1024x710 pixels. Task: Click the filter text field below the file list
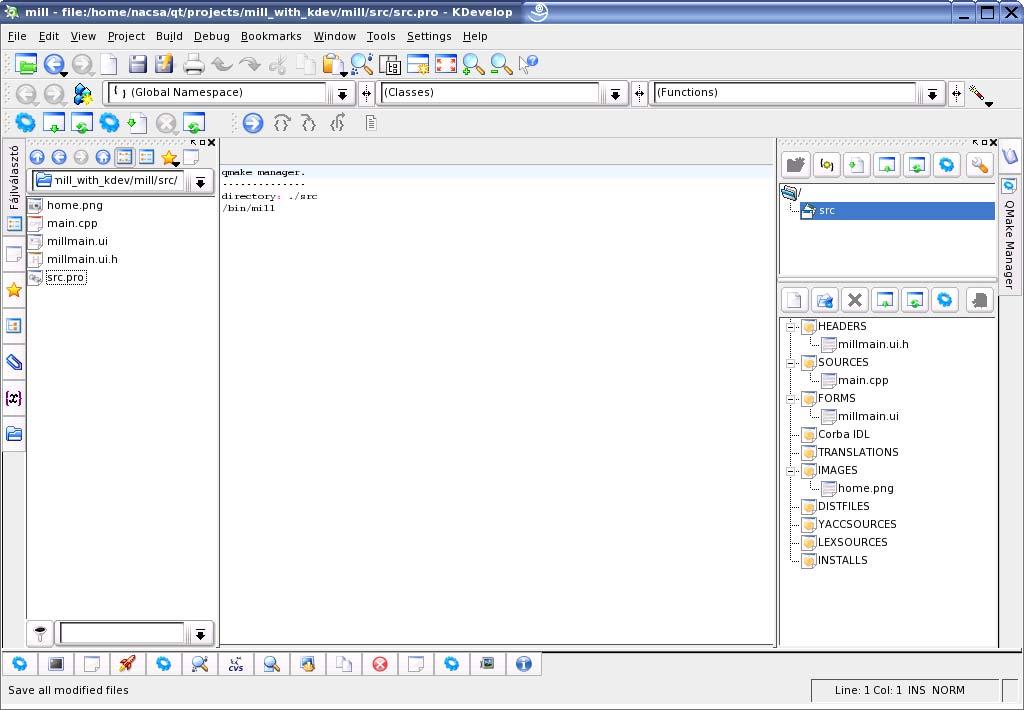(x=122, y=634)
